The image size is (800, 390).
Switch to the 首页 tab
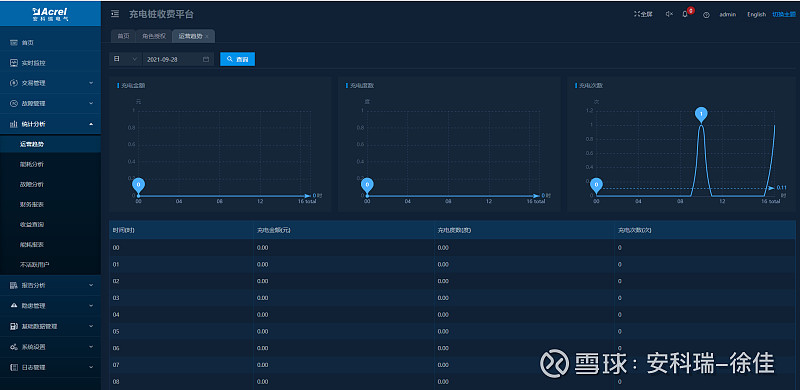pos(123,36)
